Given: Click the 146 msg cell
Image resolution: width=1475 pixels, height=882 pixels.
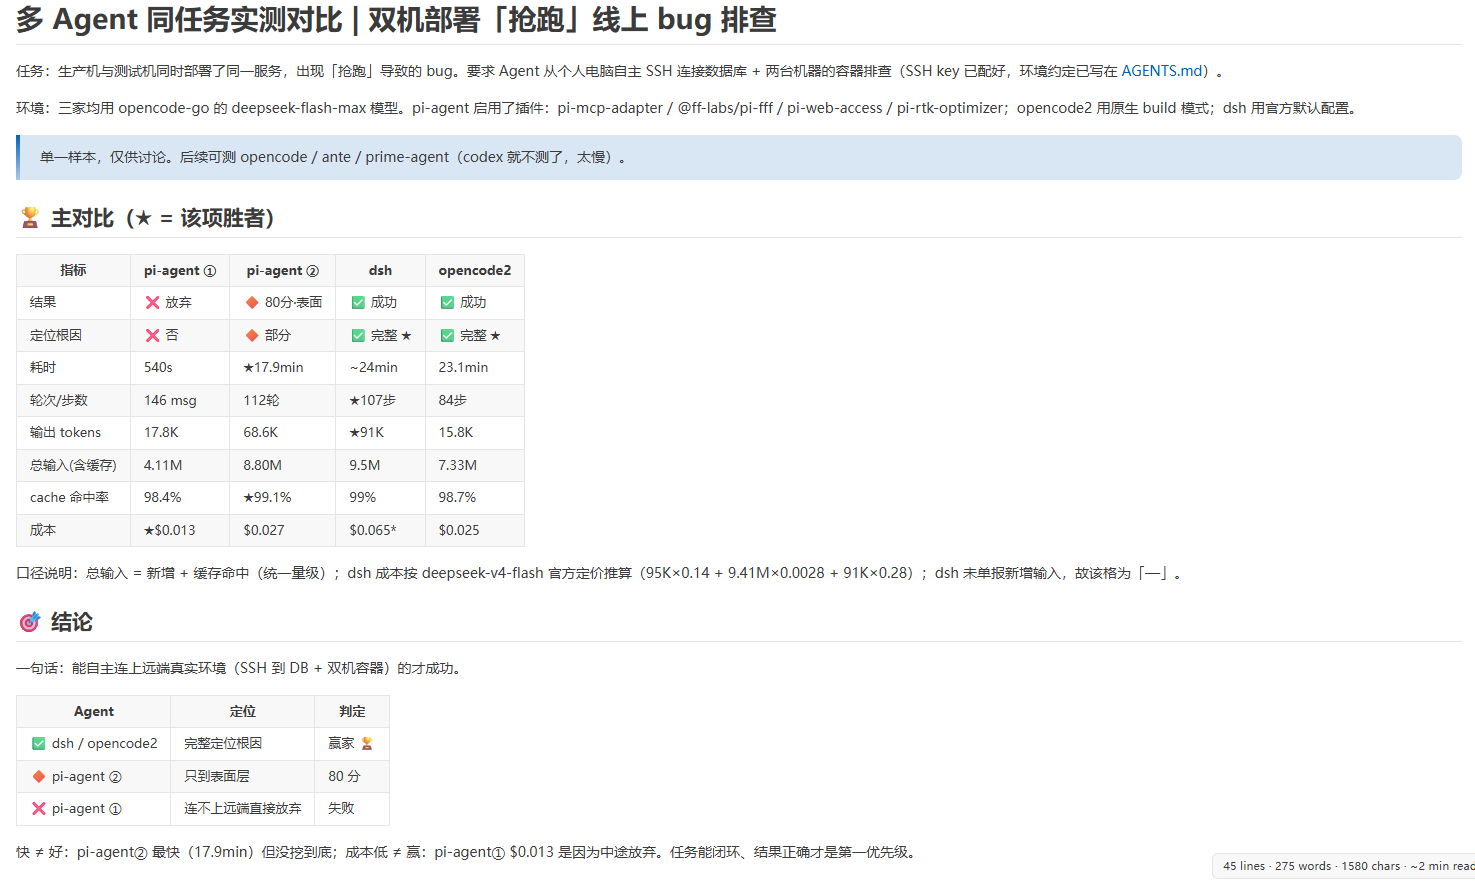Looking at the screenshot, I should pyautogui.click(x=180, y=400).
